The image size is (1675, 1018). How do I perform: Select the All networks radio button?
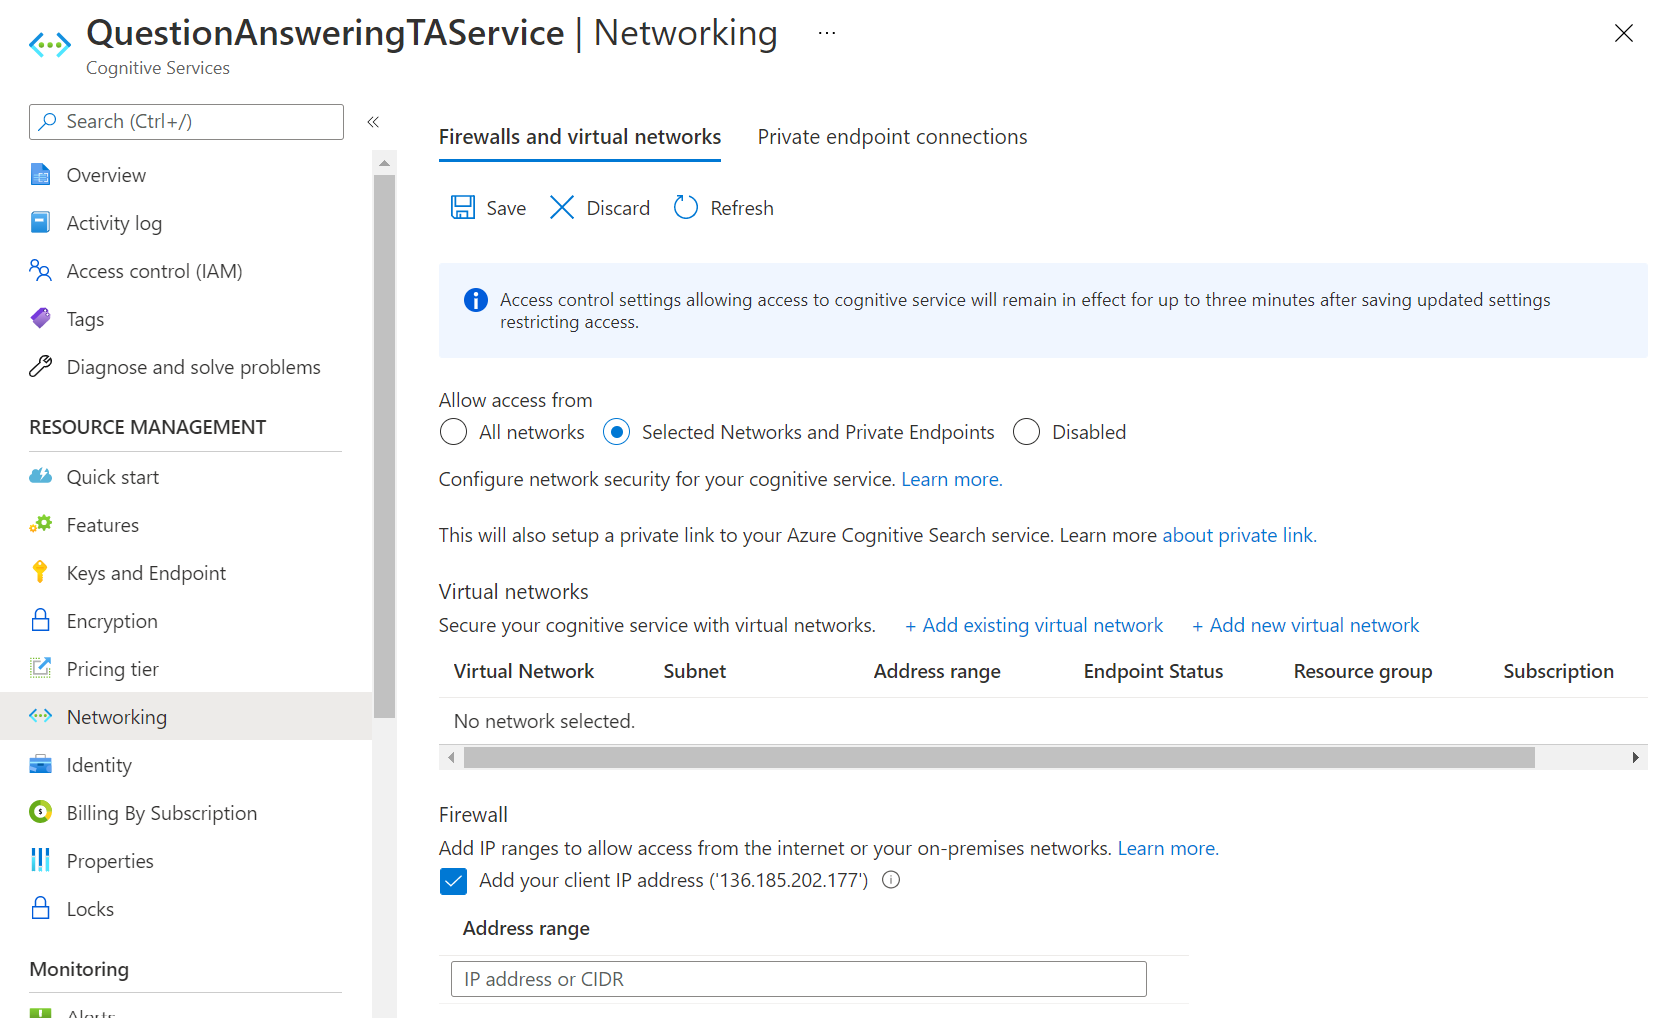click(x=453, y=431)
